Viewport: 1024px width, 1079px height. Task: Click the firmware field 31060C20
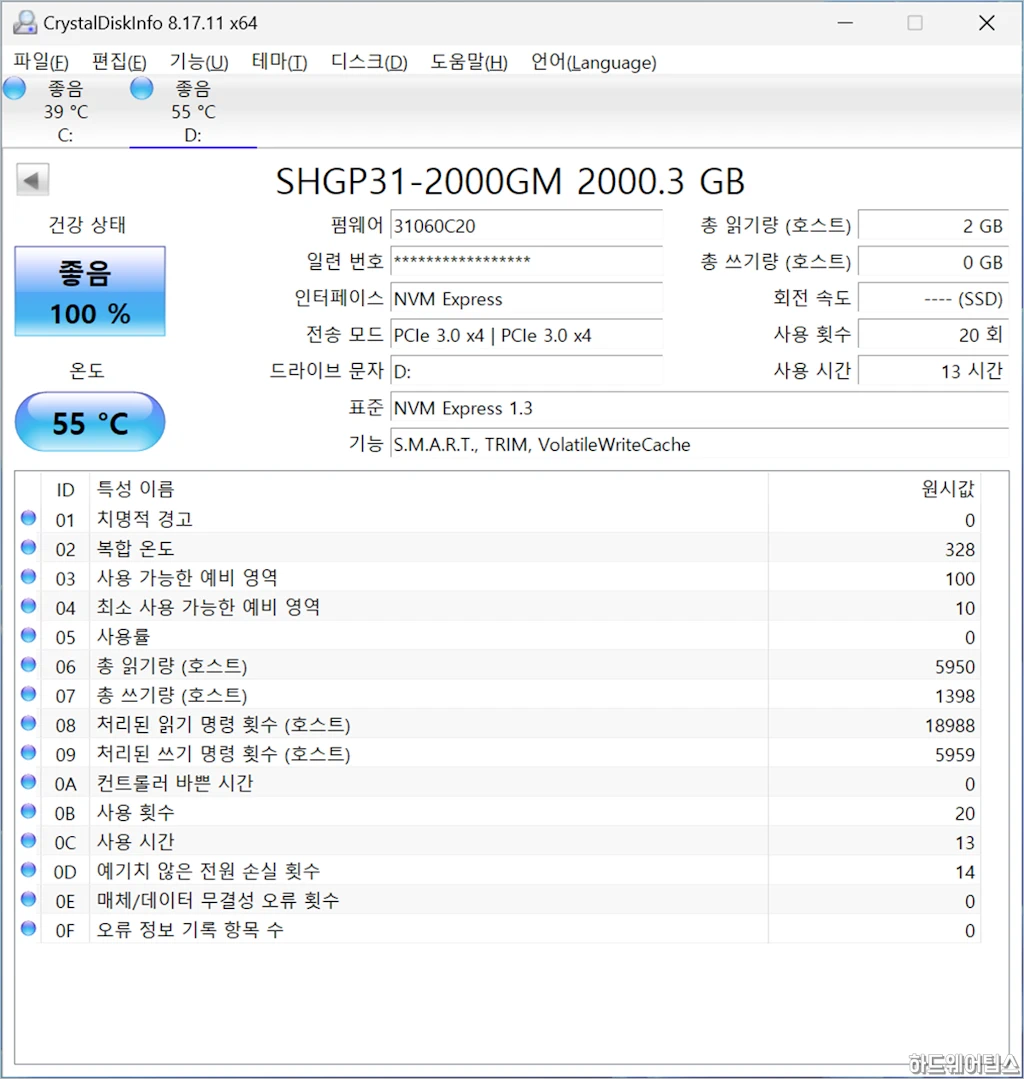point(526,226)
